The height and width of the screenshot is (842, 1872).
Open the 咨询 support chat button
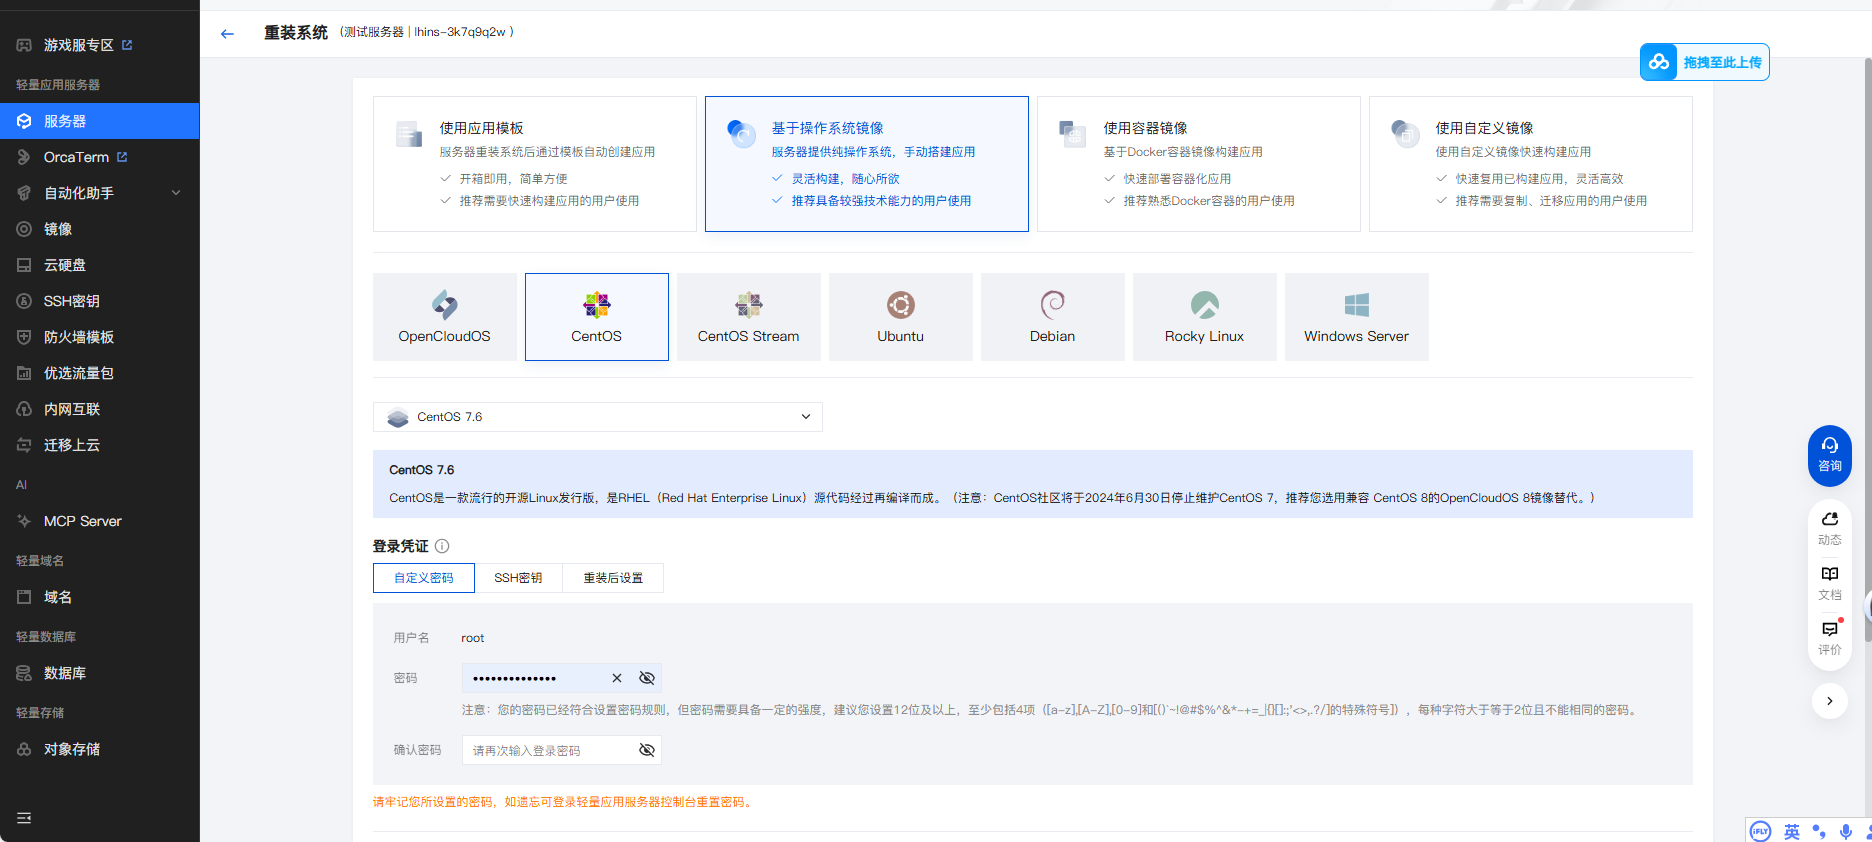[1829, 455]
